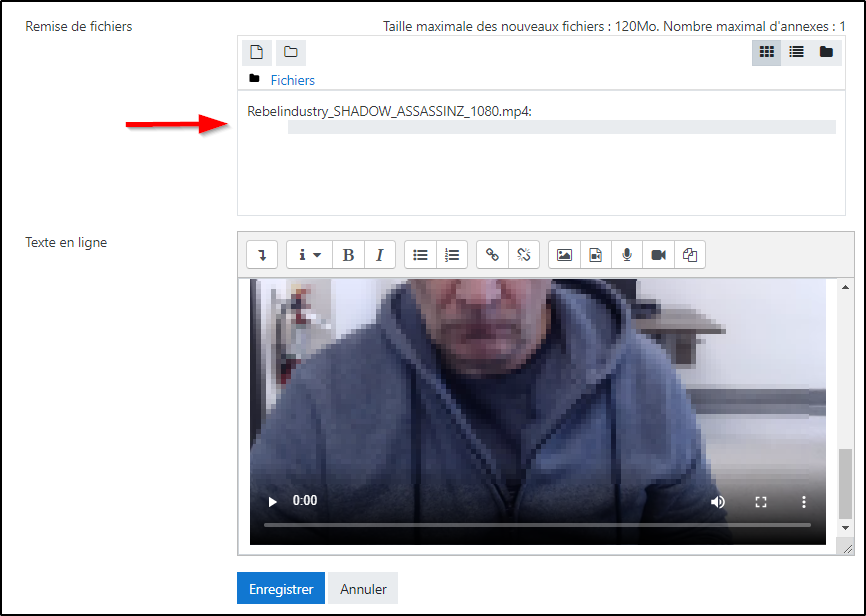Insert an unordered bullet list
Screen dimensions: 866x616
421,255
